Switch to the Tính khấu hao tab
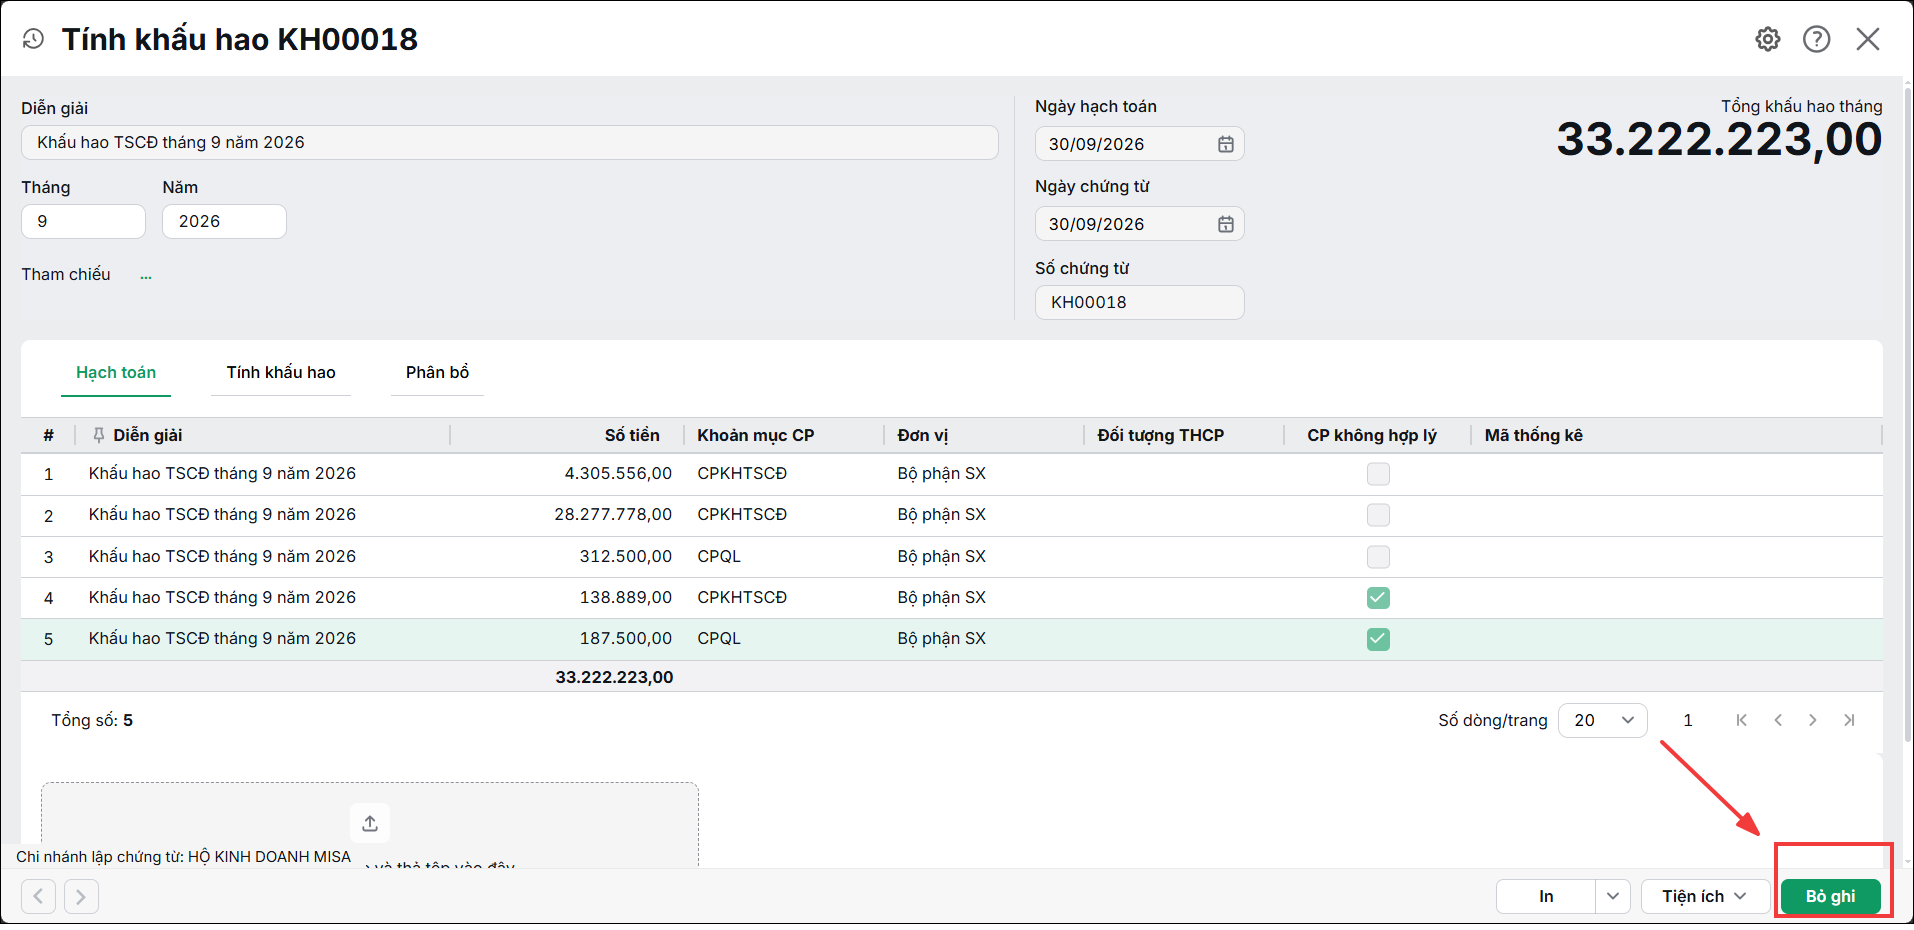 pos(281,372)
